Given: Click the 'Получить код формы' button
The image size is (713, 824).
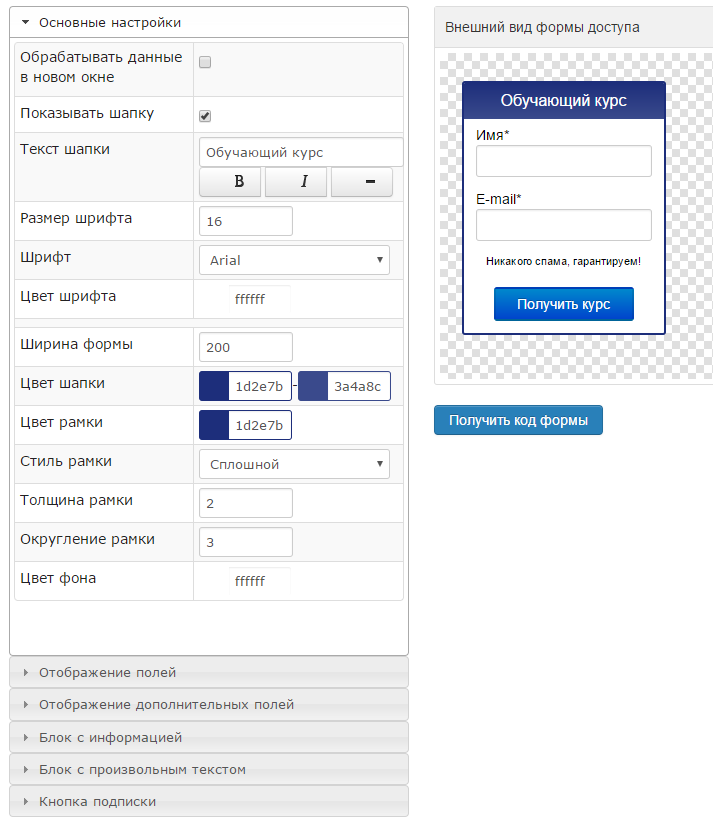Looking at the screenshot, I should click(x=518, y=420).
